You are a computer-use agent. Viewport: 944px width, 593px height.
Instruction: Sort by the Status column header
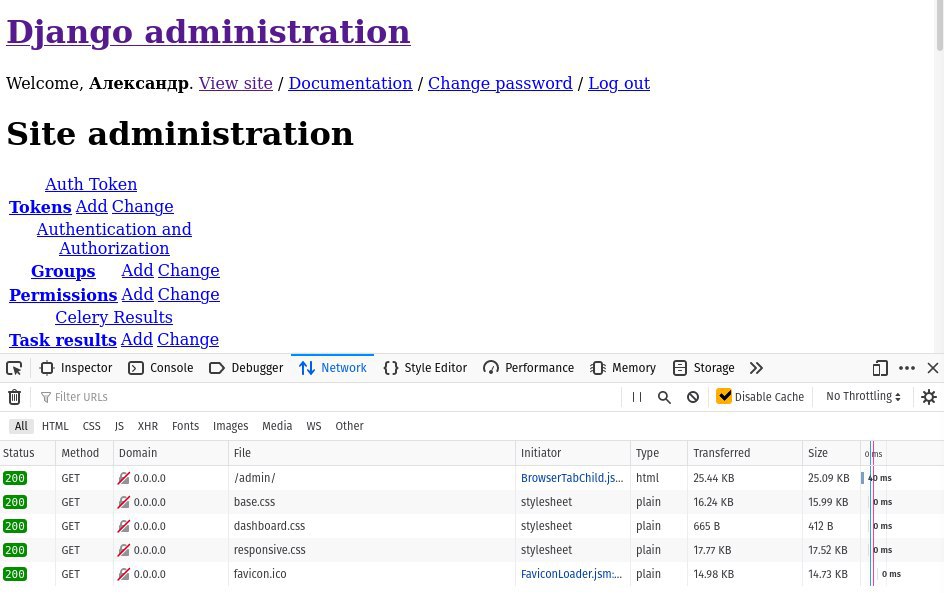[28, 453]
